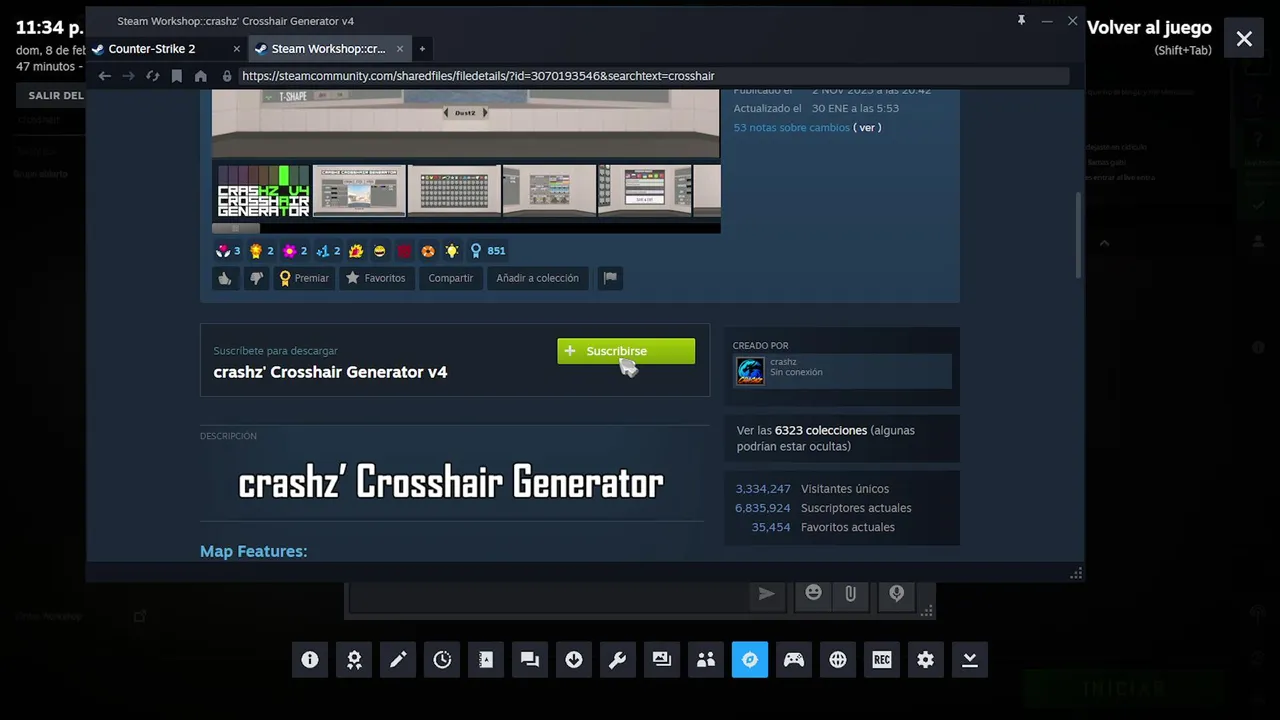Select the fourth screenshot thumbnail
Screen dimensions: 1280x720
point(549,191)
